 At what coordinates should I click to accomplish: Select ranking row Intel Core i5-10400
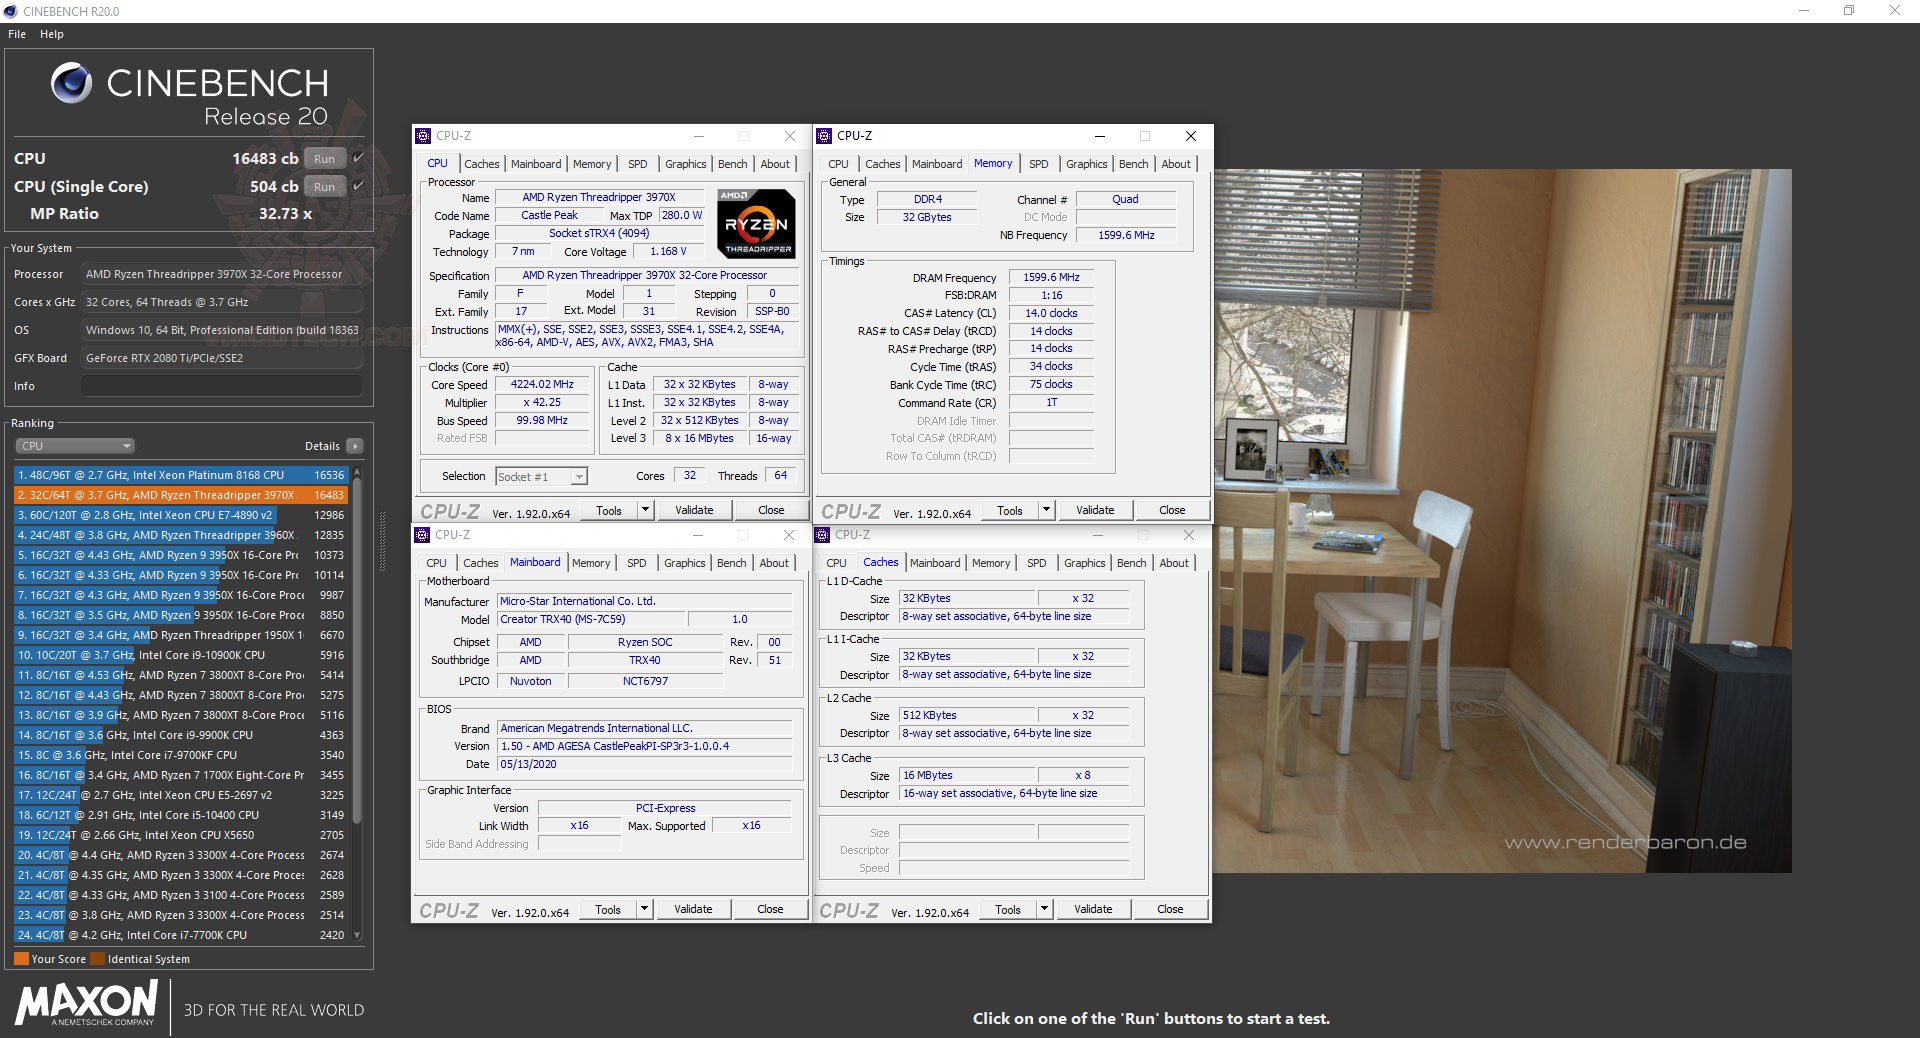[x=181, y=815]
